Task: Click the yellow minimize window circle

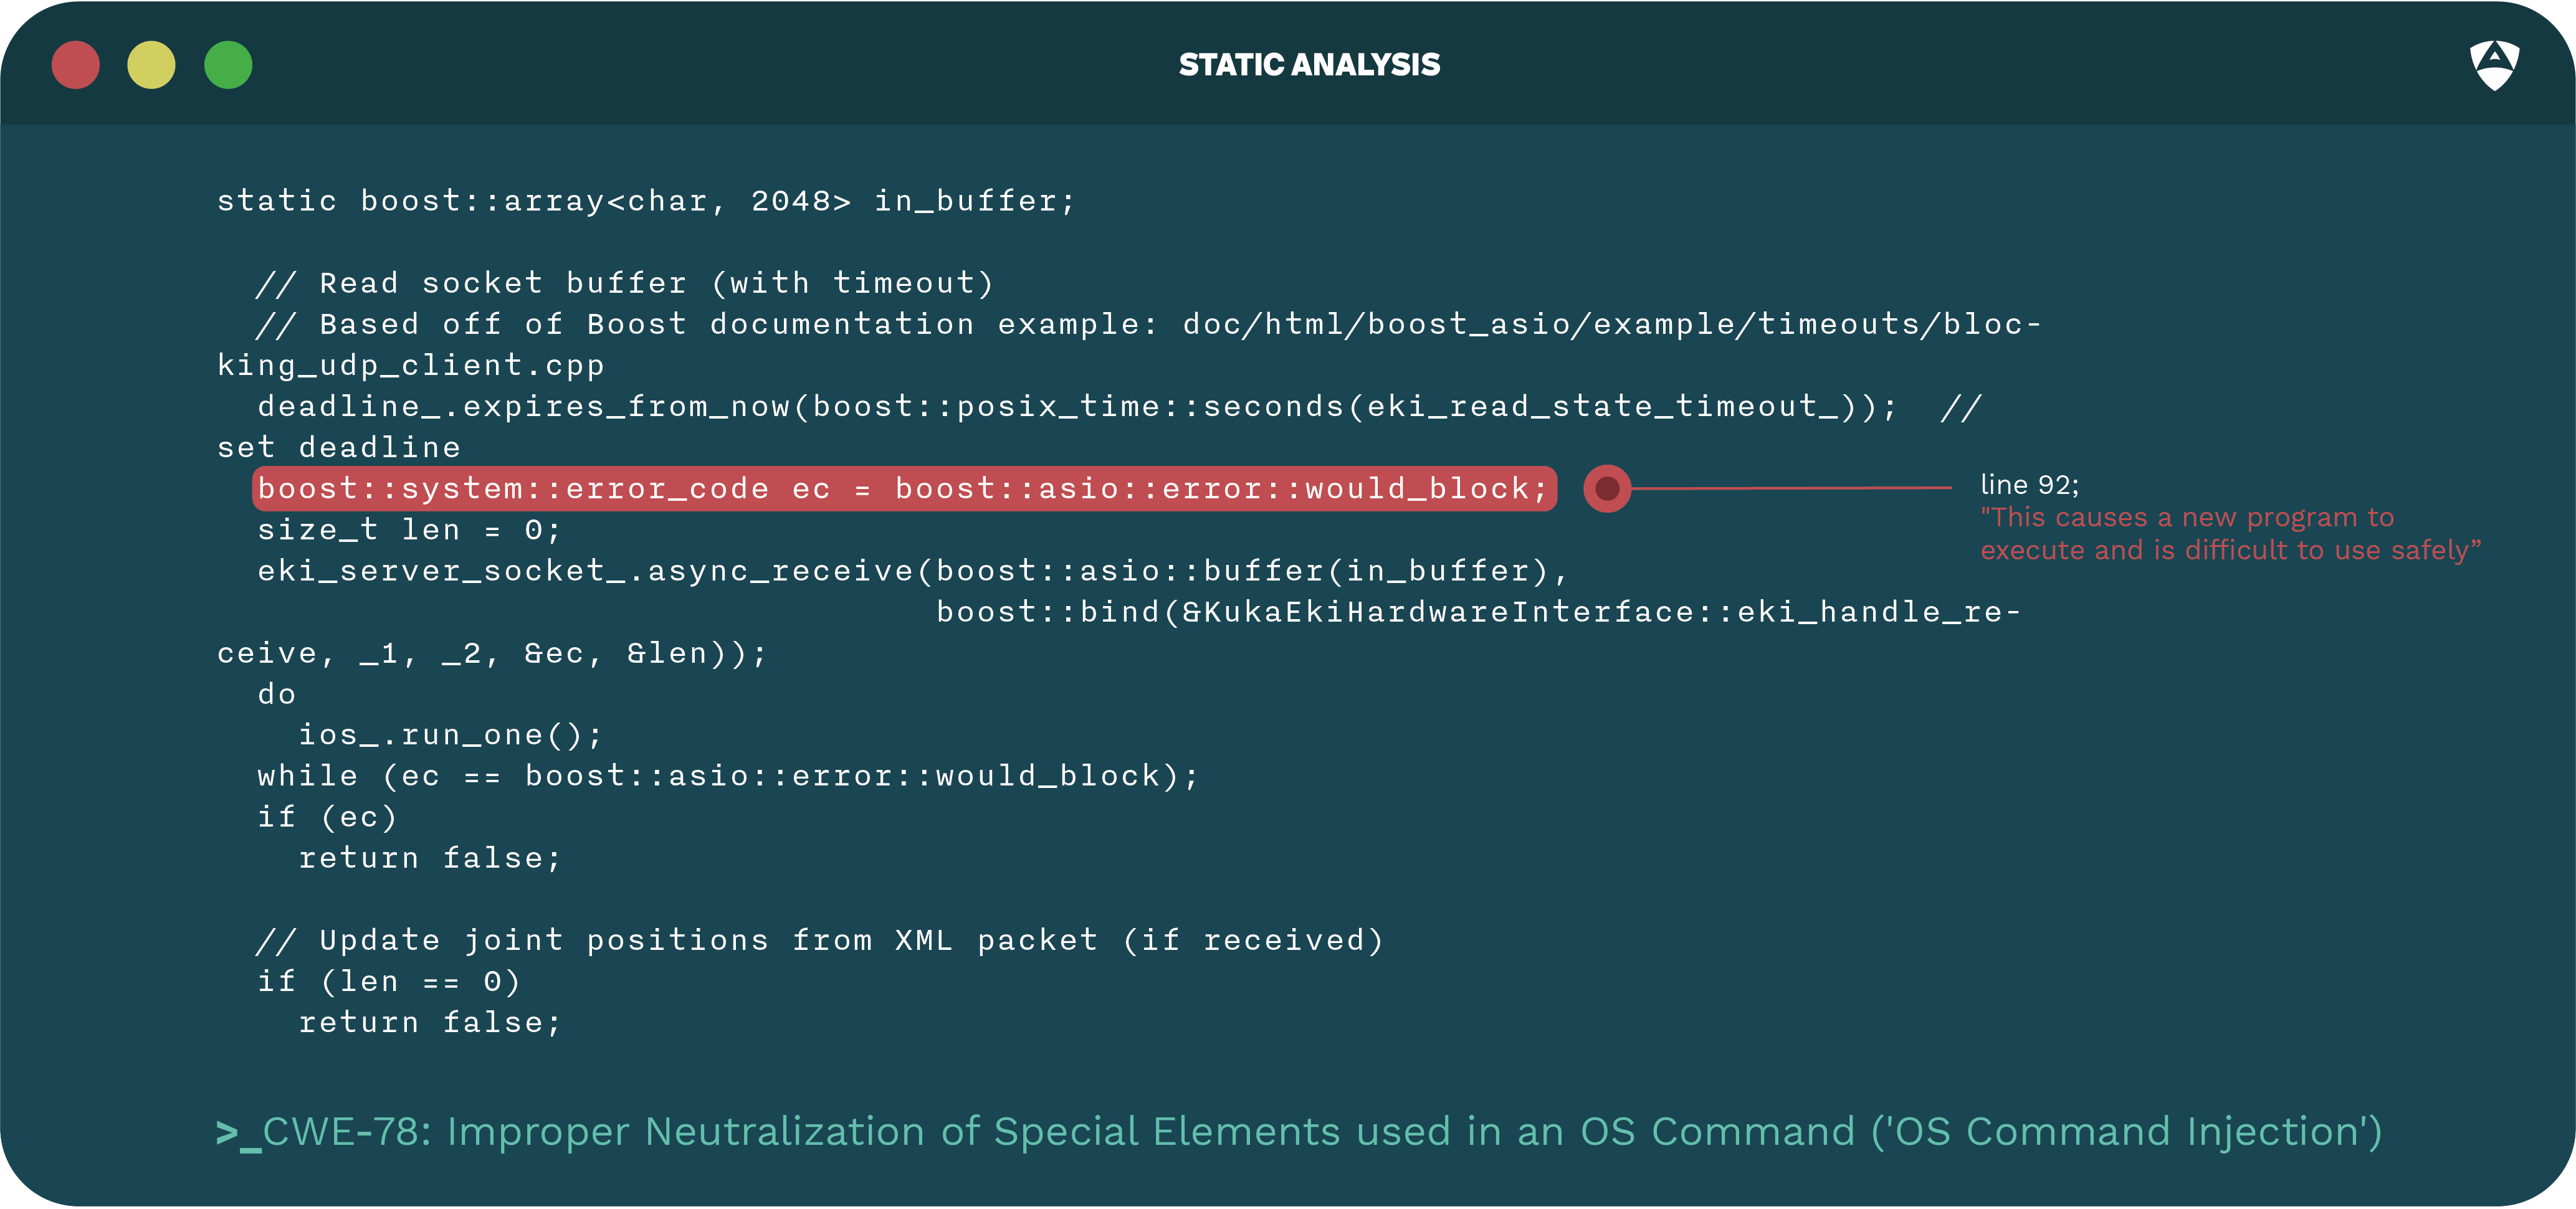Action: (x=152, y=66)
